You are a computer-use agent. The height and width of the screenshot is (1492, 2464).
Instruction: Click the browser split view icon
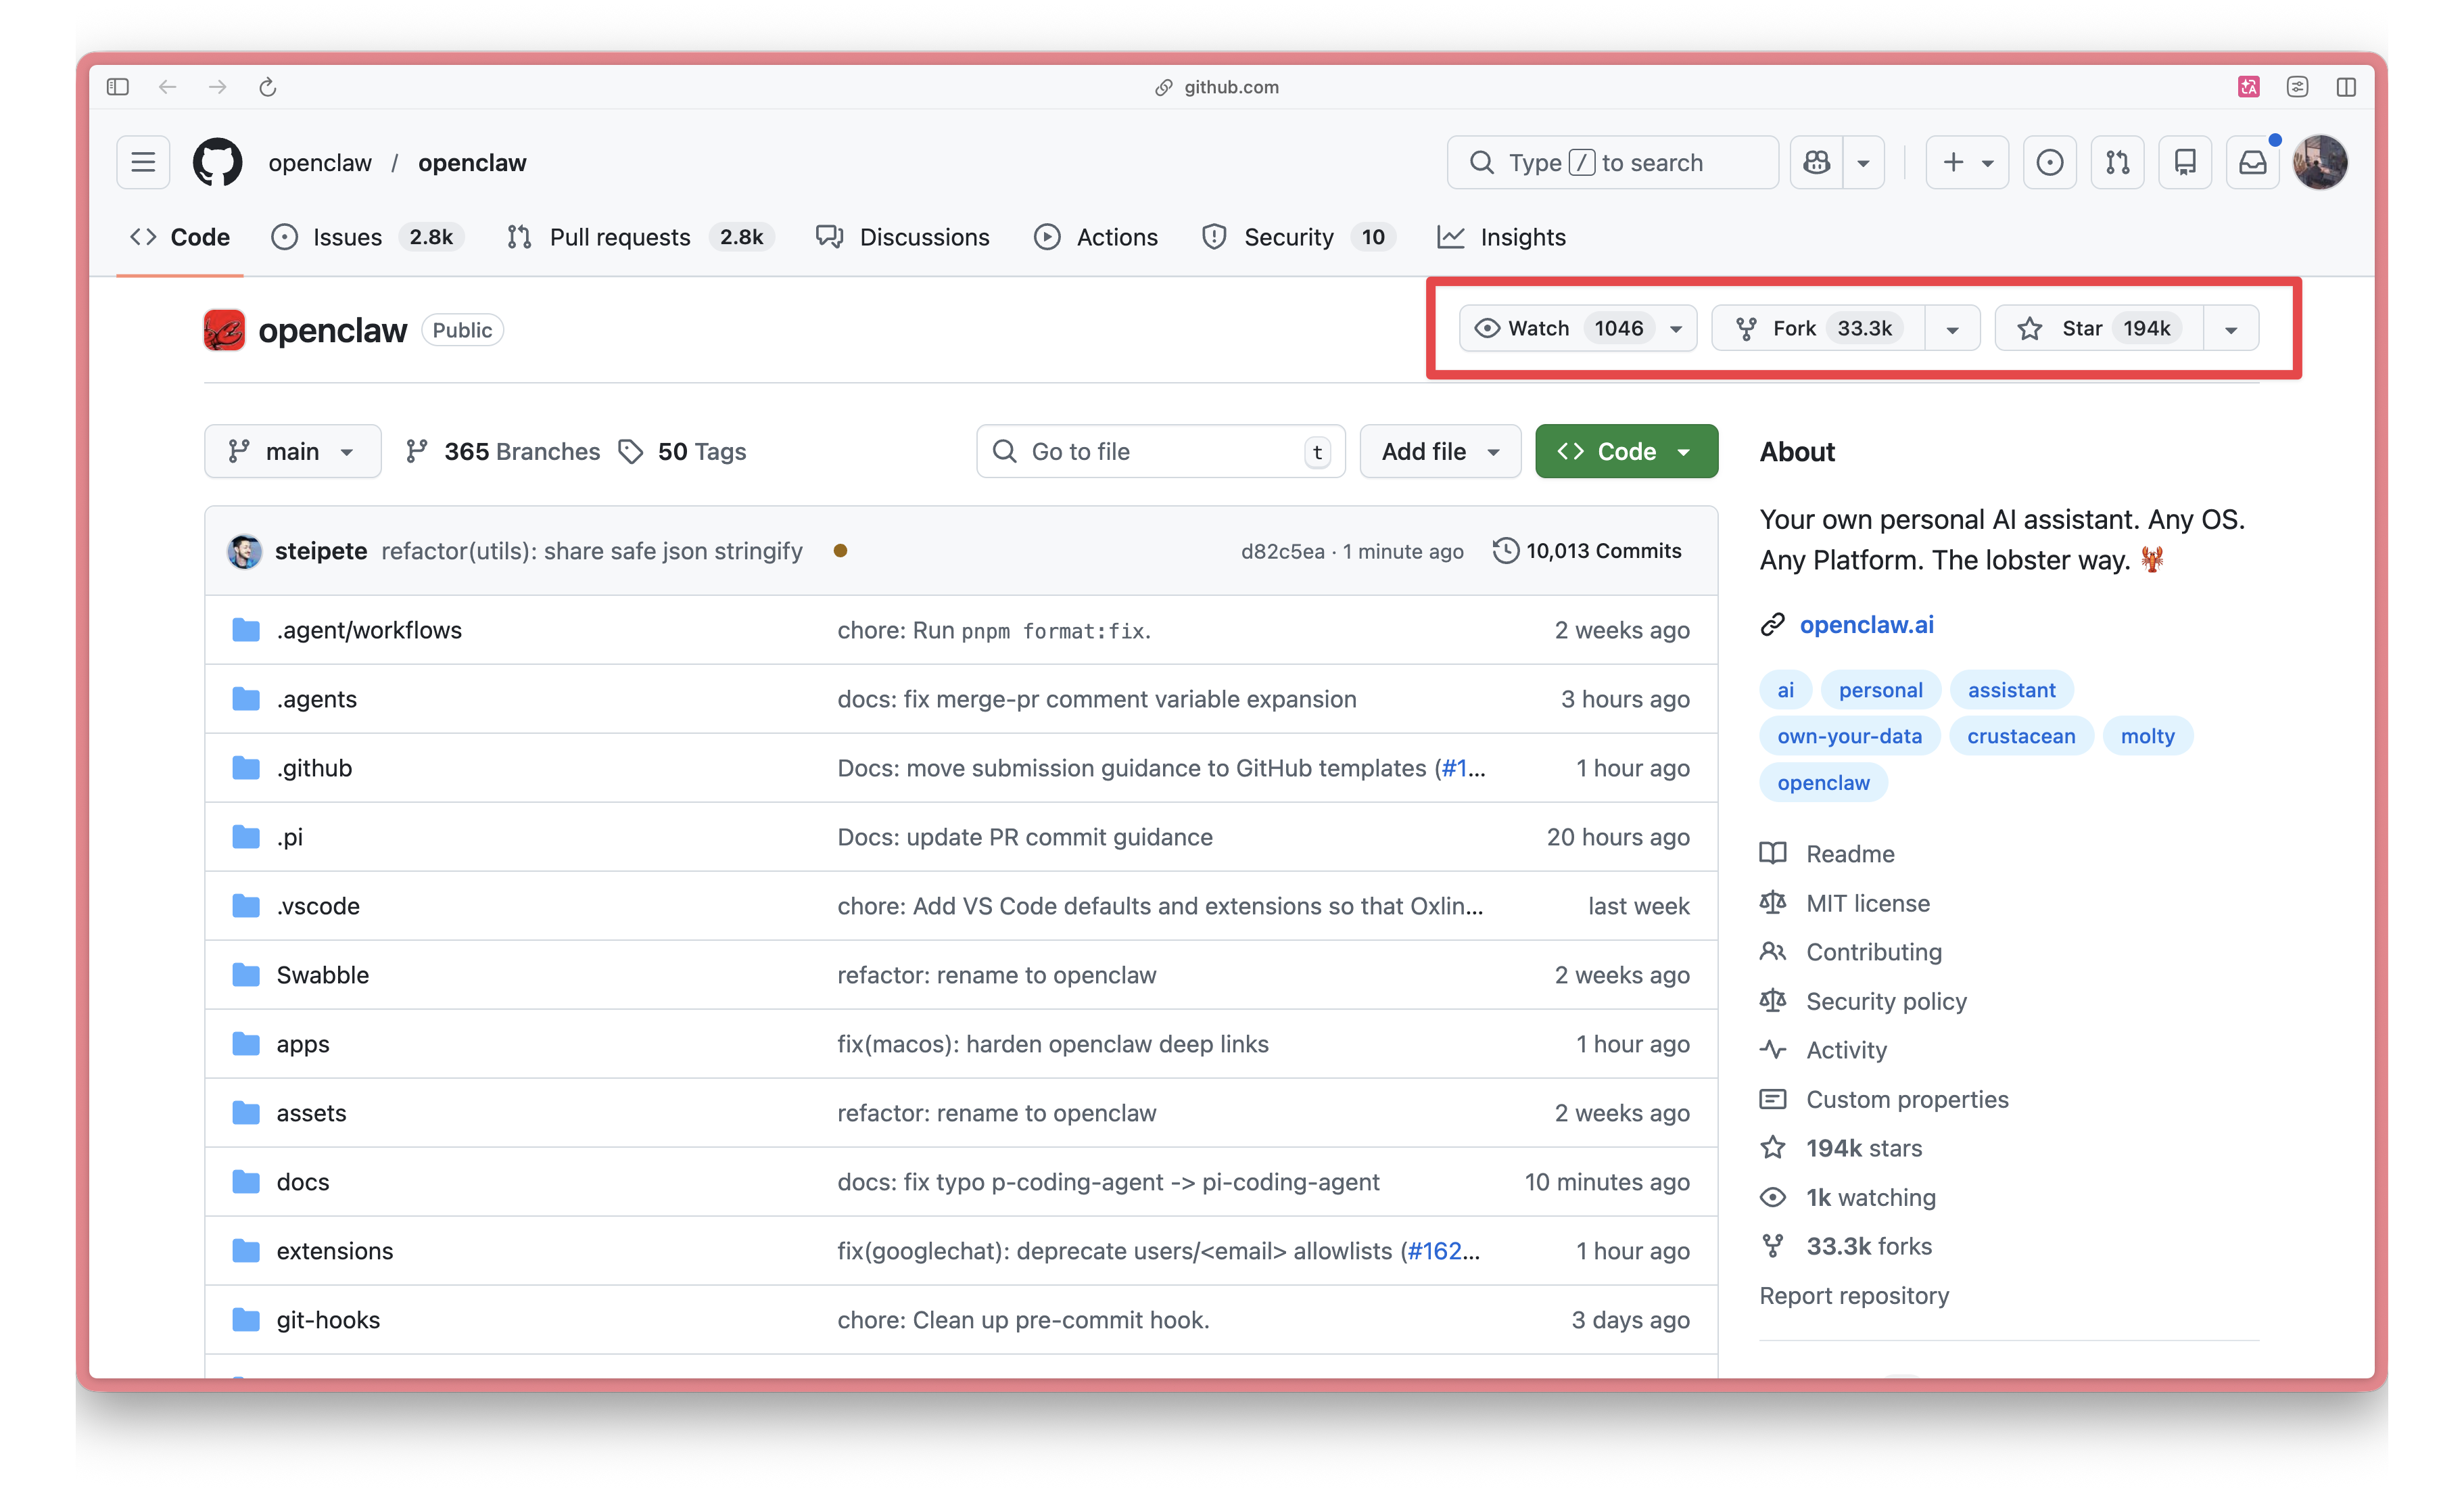pos(2346,87)
